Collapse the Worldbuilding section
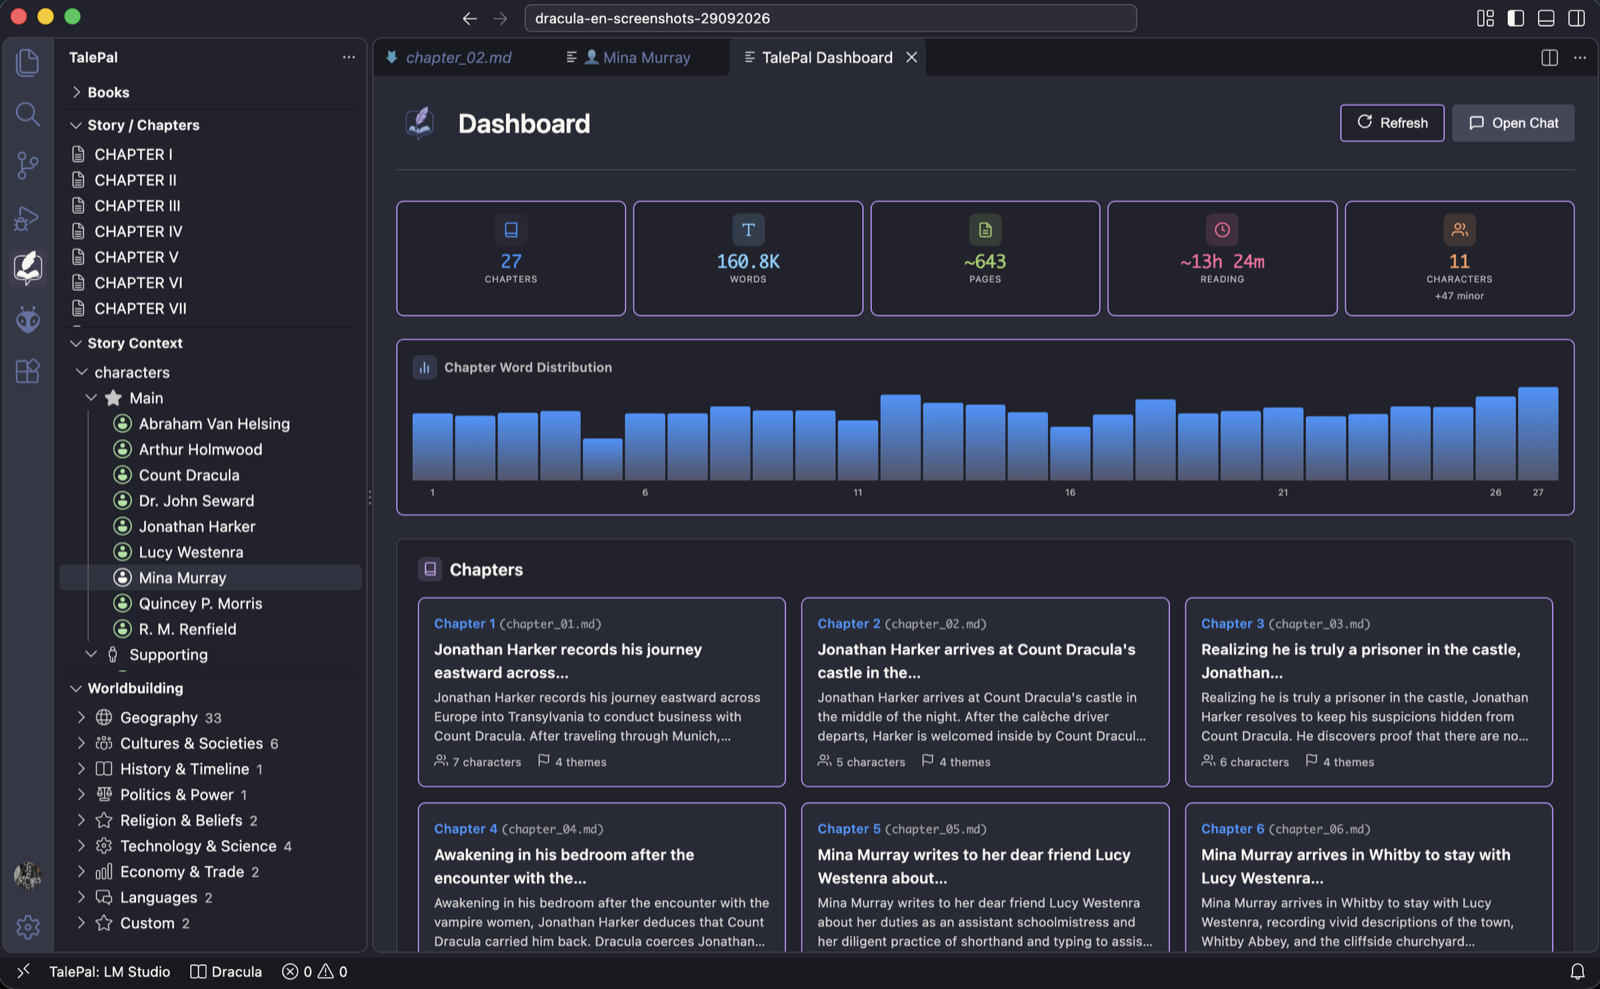Viewport: 1600px width, 989px height. point(76,688)
